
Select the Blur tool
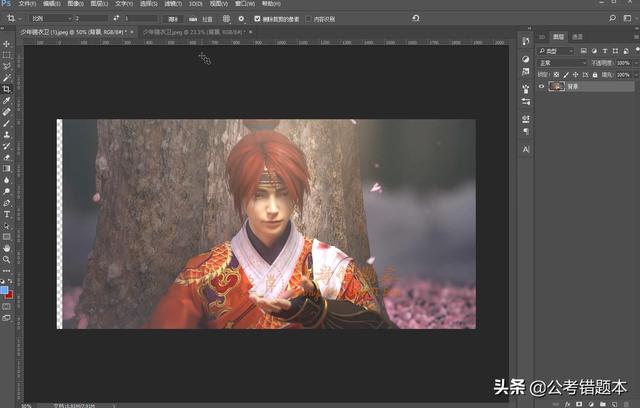coord(7,180)
